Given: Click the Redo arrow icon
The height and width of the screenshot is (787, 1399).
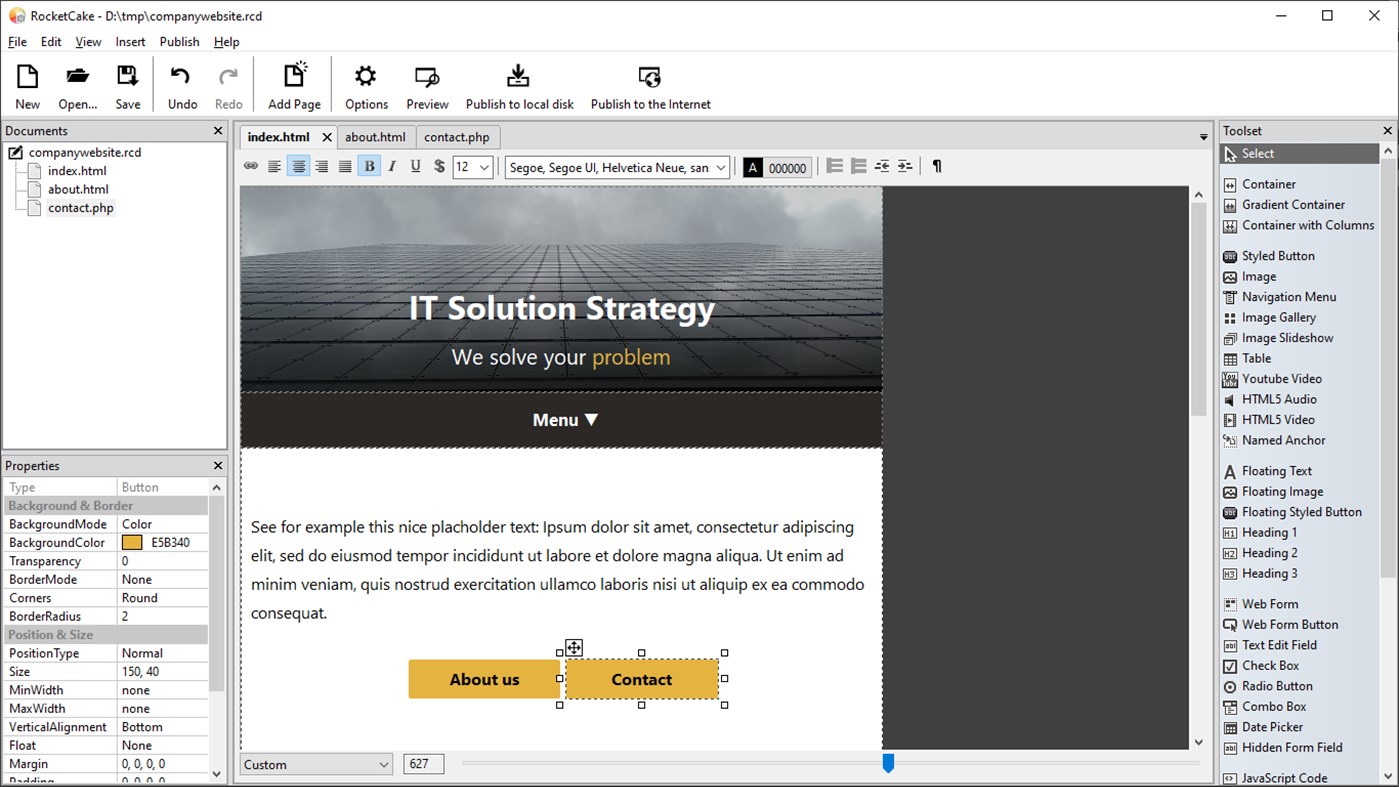Looking at the screenshot, I should coord(229,86).
